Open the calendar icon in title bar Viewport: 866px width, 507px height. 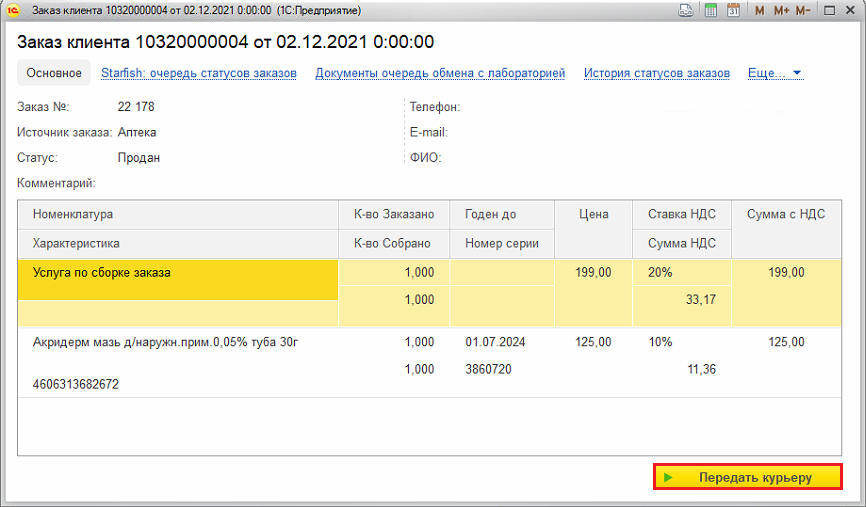pos(733,10)
